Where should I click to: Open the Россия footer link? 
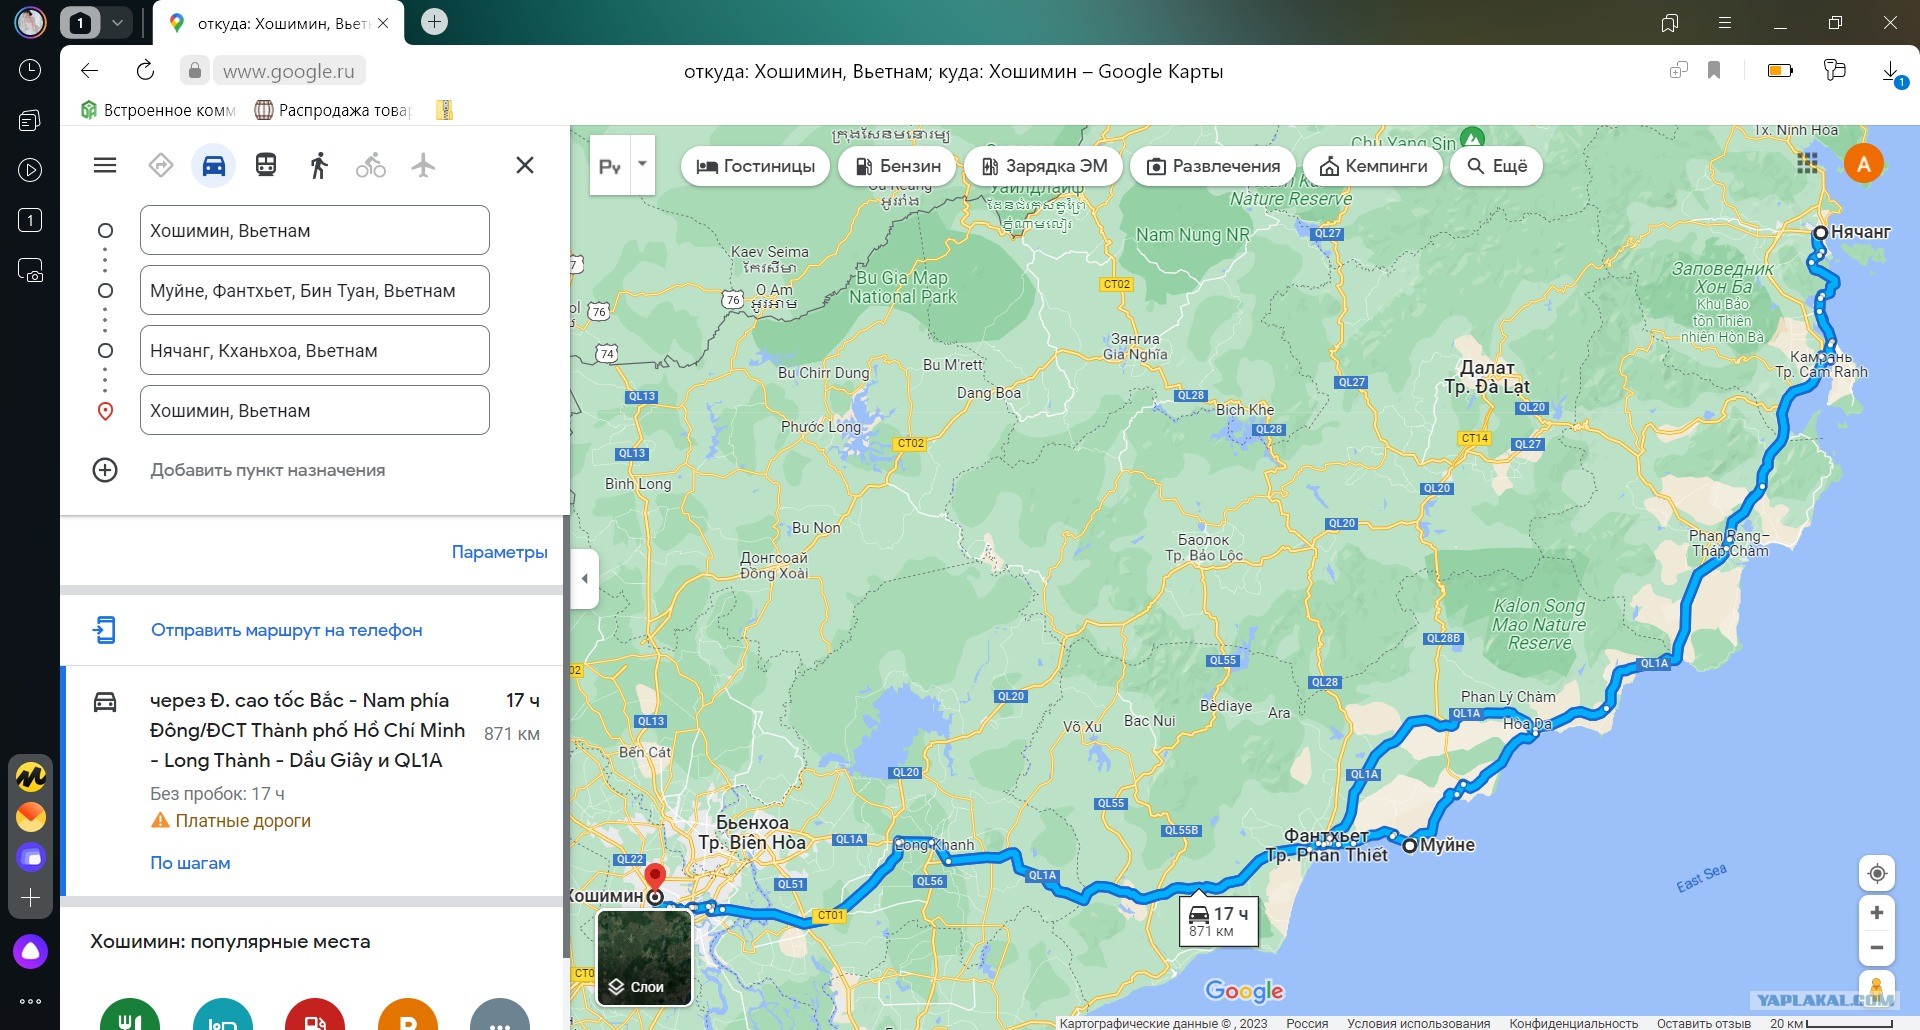(1307, 1023)
